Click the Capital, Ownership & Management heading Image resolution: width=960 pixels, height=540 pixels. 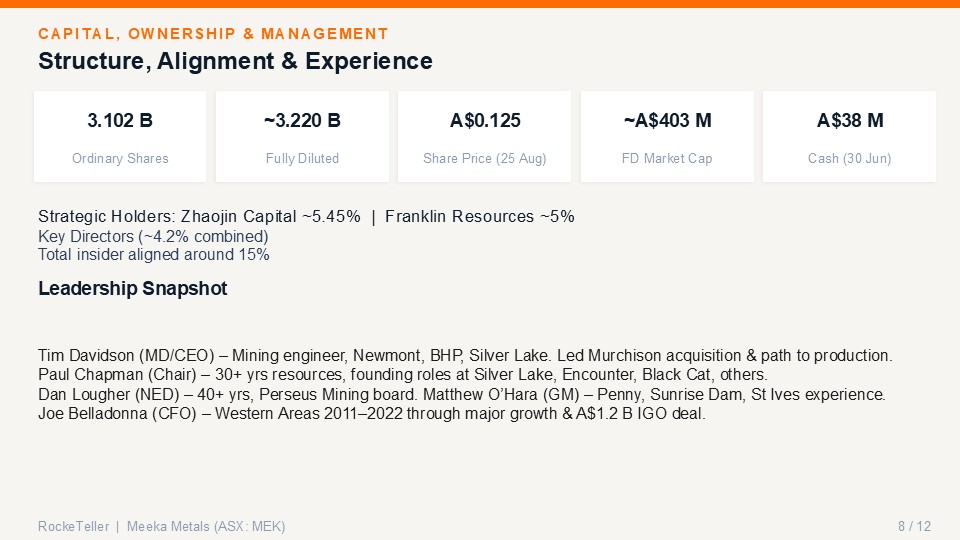coord(213,34)
